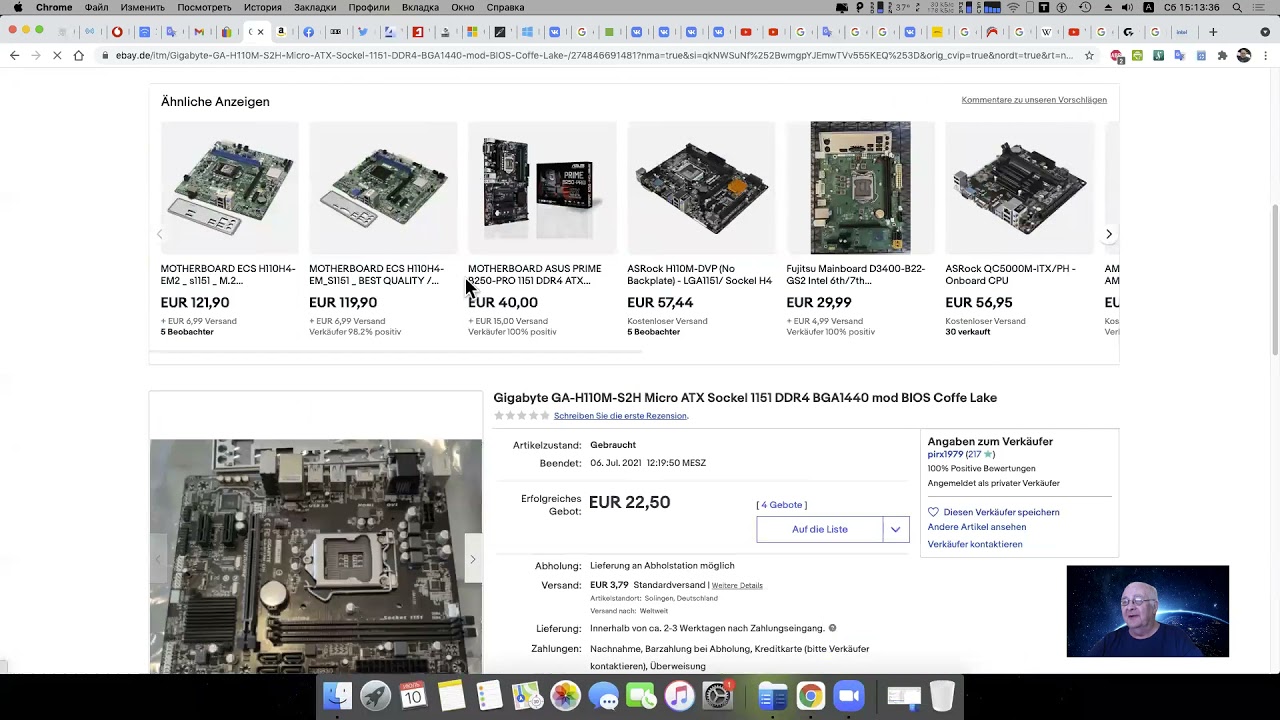Open the Chrome three-dot menu
This screenshot has width=1280, height=720.
1265,56
